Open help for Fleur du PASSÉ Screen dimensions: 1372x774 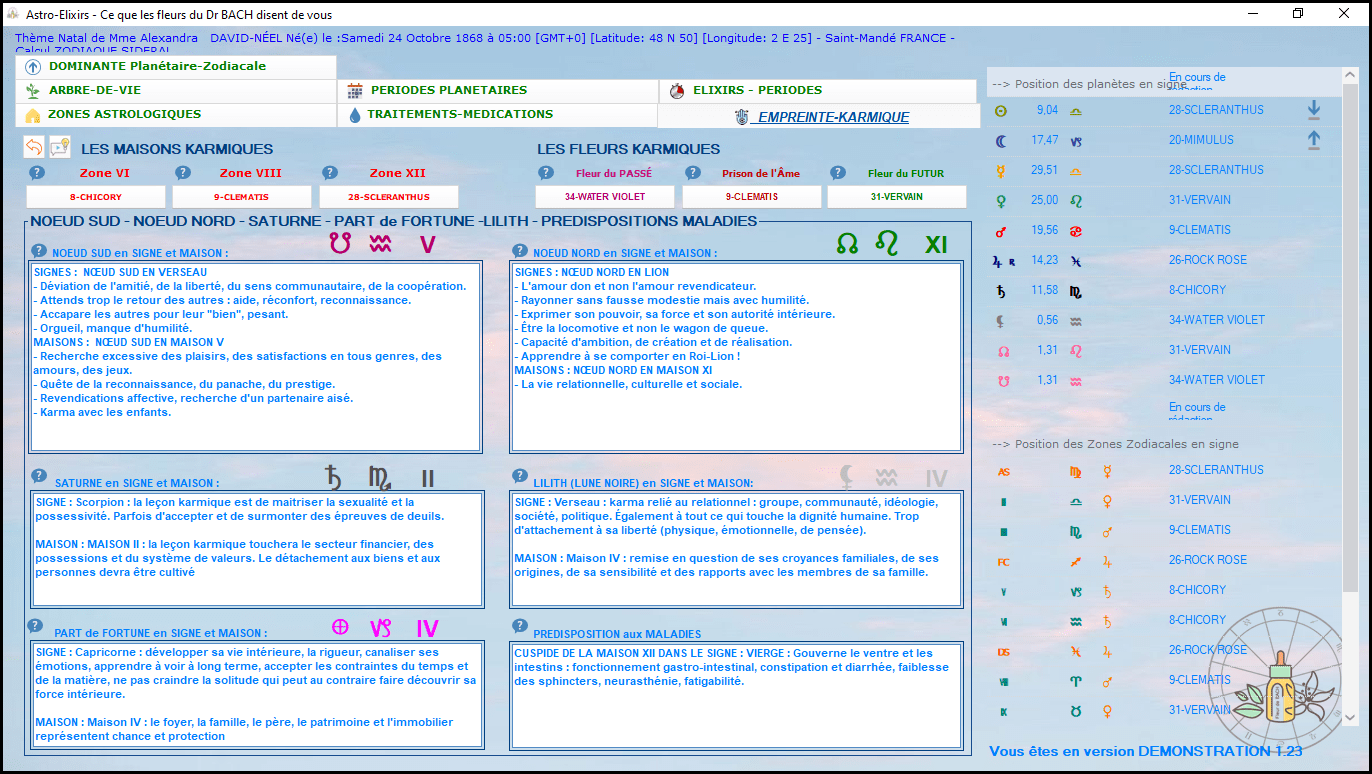pyautogui.click(x=545, y=173)
